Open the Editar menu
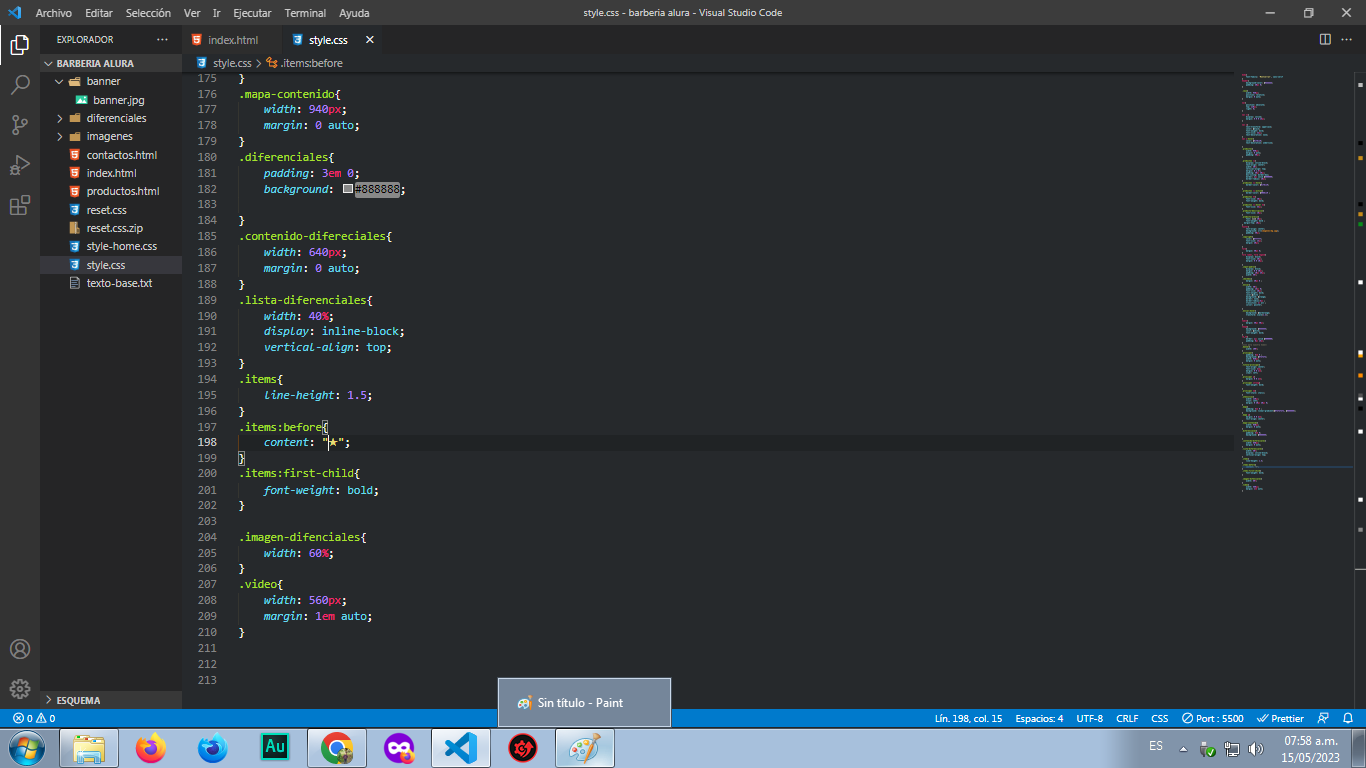Image resolution: width=1366 pixels, height=768 pixels. coord(98,13)
